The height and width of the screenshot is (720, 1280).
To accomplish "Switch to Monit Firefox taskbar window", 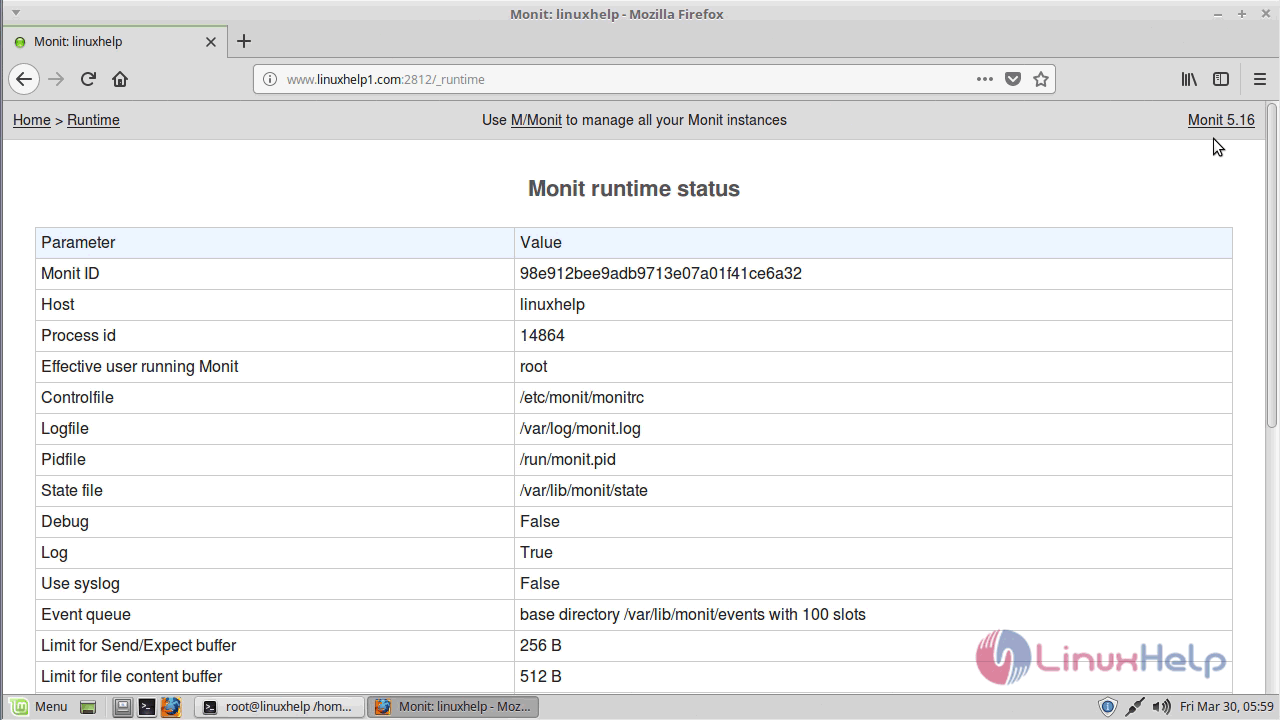I will coord(453,707).
